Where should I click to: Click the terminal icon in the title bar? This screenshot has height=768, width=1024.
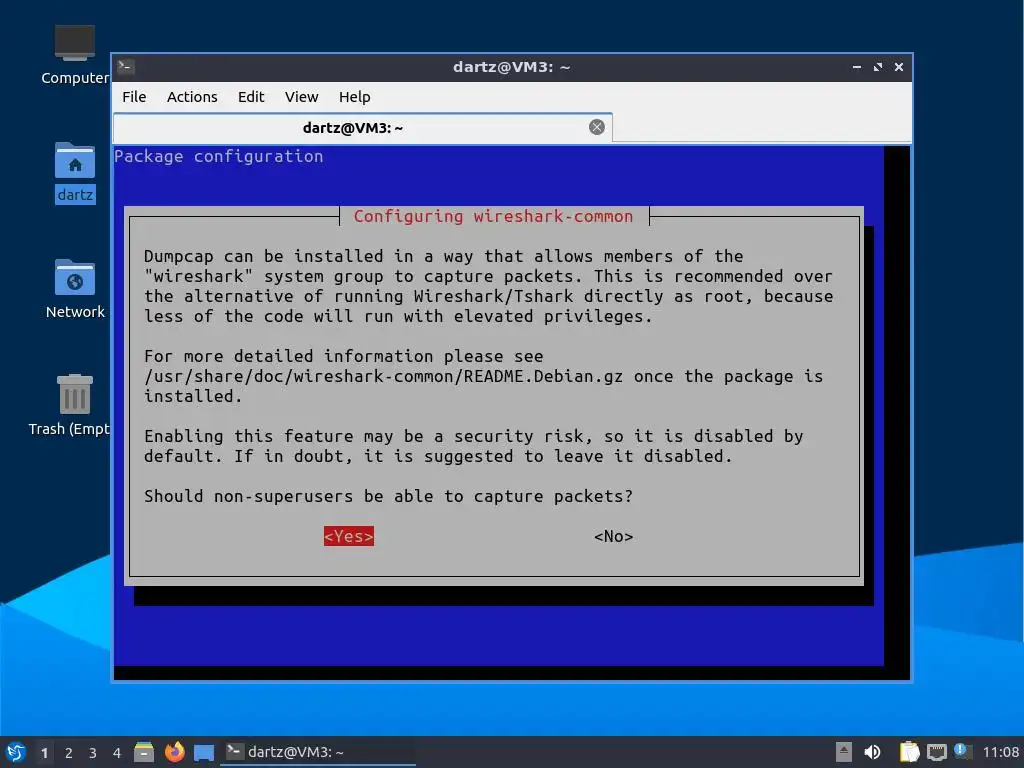tap(126, 67)
